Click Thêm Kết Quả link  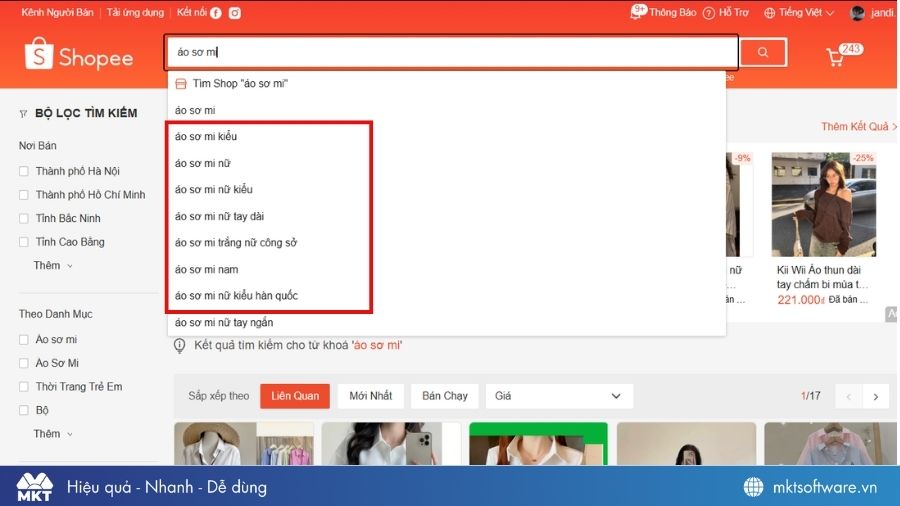click(858, 126)
